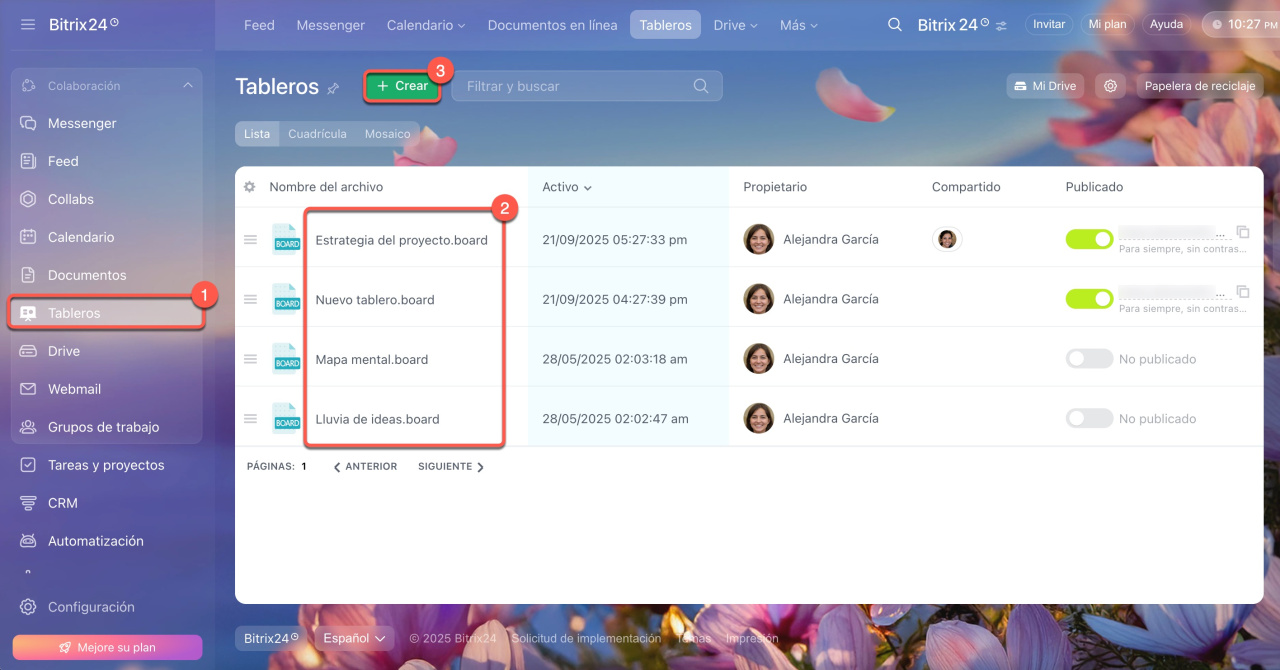Screen dimensions: 1280x670
Task: Click the pin icon beside Tableros title
Action: pos(333,88)
